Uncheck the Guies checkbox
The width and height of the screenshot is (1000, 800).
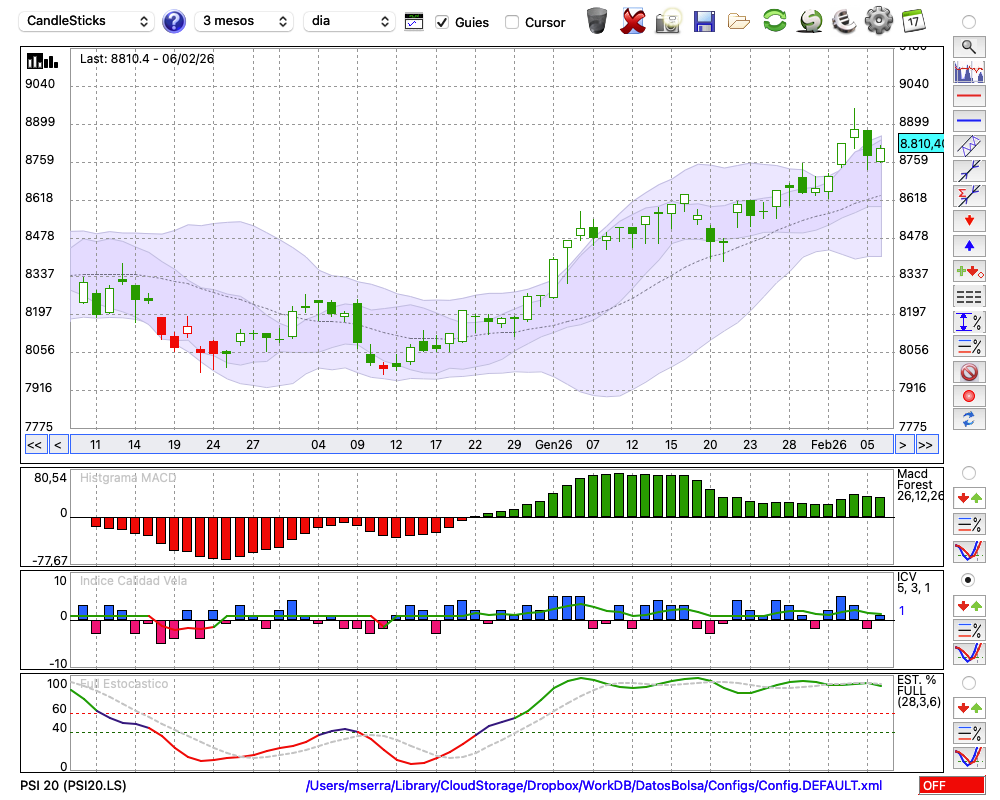(x=442, y=22)
